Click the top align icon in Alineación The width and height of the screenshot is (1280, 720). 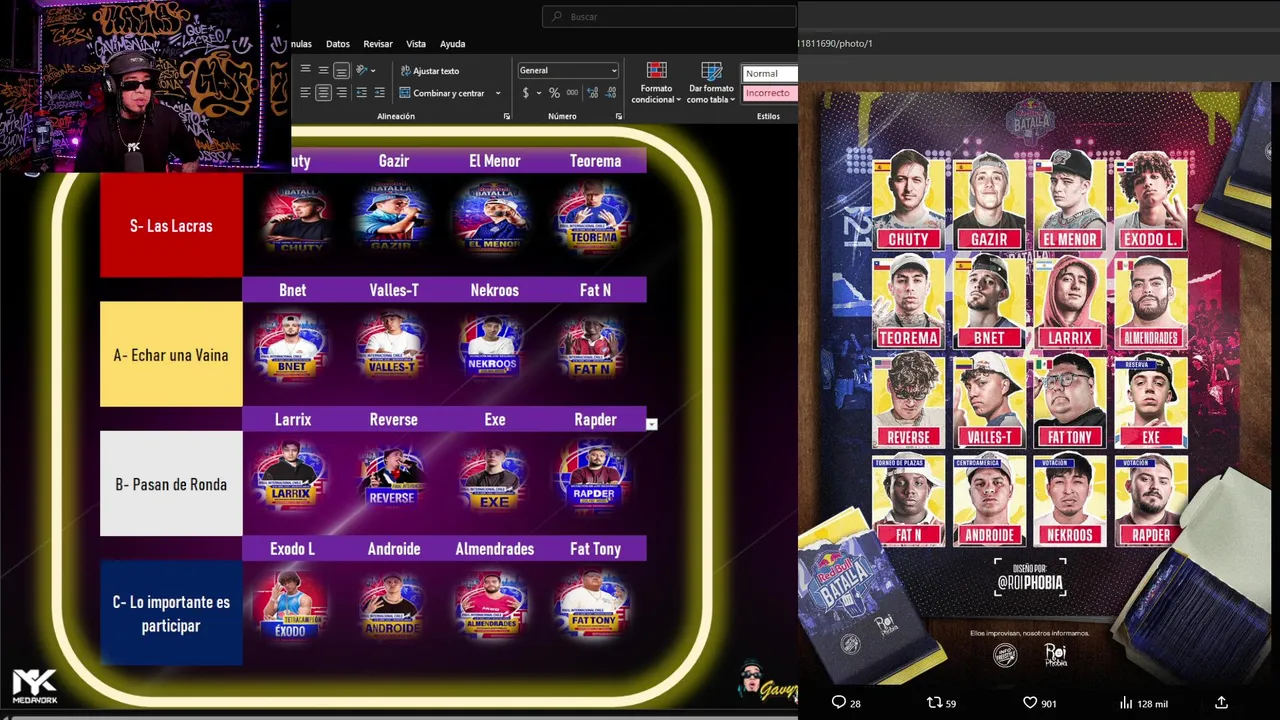[305, 70]
